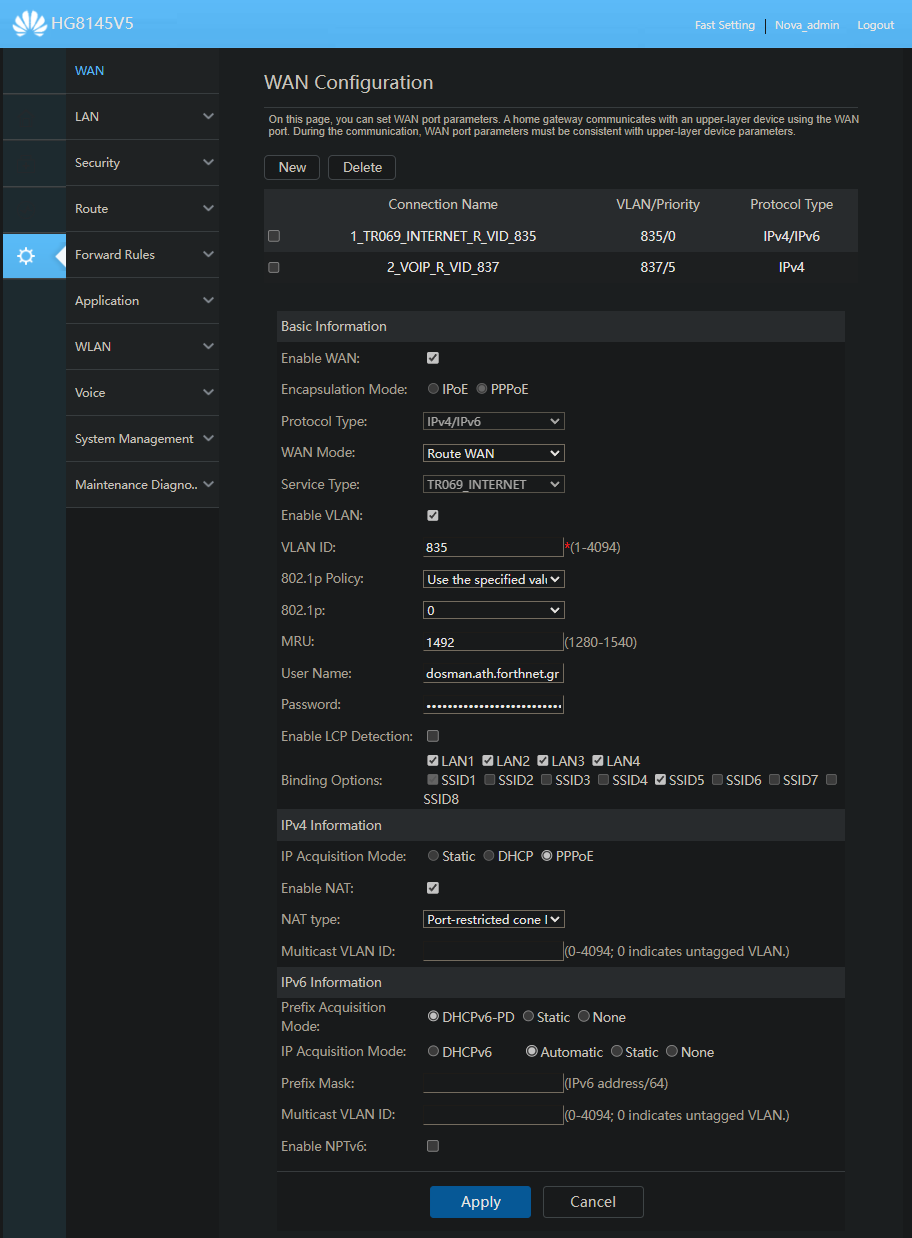The width and height of the screenshot is (912, 1238).
Task: Expand the Maintenance Diagnosis menu
Action: (x=143, y=485)
